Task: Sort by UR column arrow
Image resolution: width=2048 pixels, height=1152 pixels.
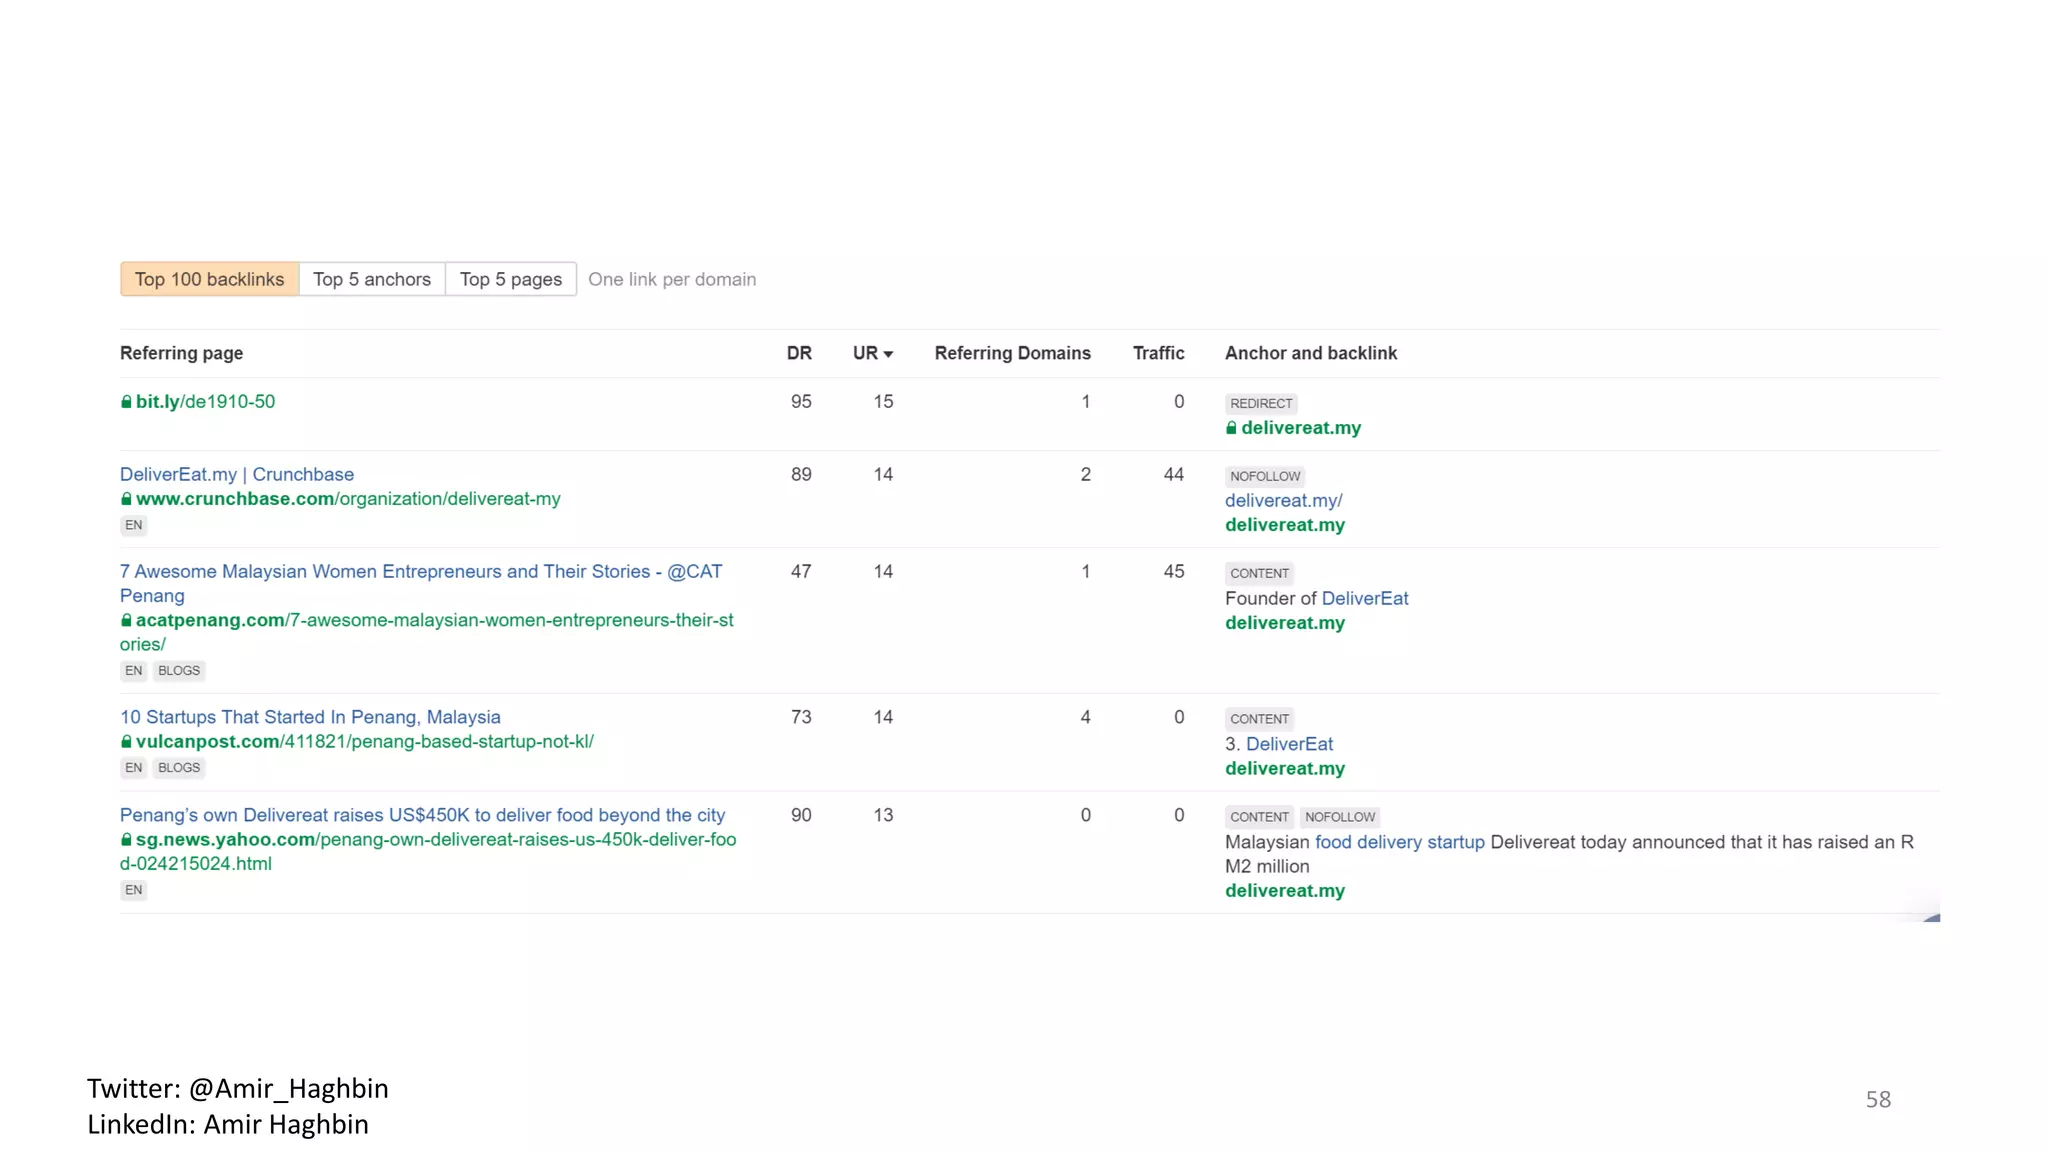Action: pos(888,354)
